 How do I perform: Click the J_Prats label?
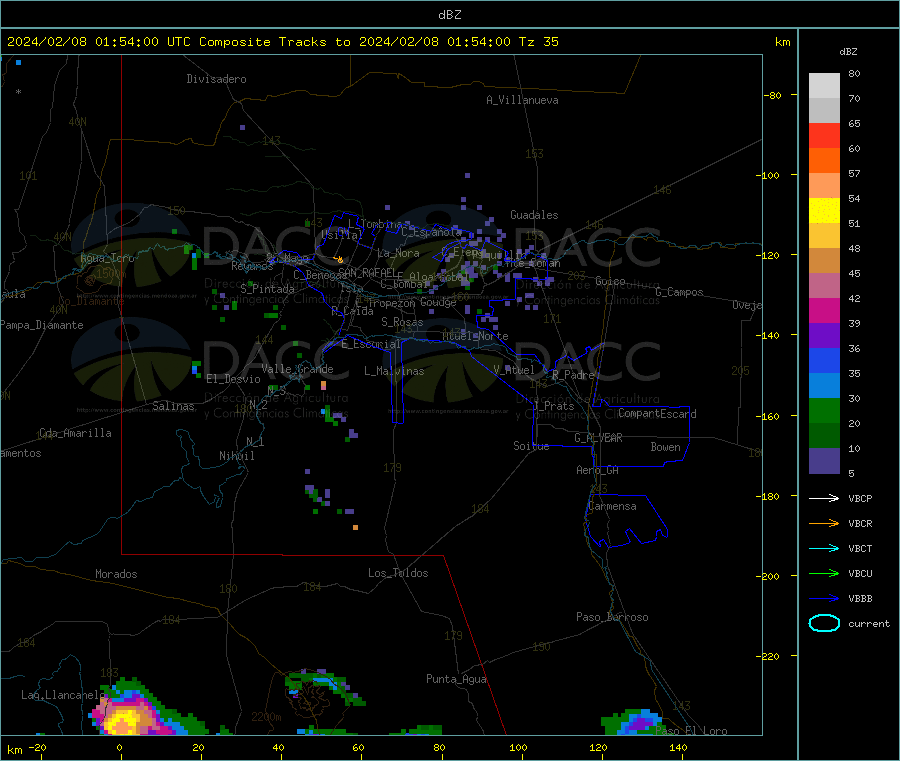[x=554, y=405]
